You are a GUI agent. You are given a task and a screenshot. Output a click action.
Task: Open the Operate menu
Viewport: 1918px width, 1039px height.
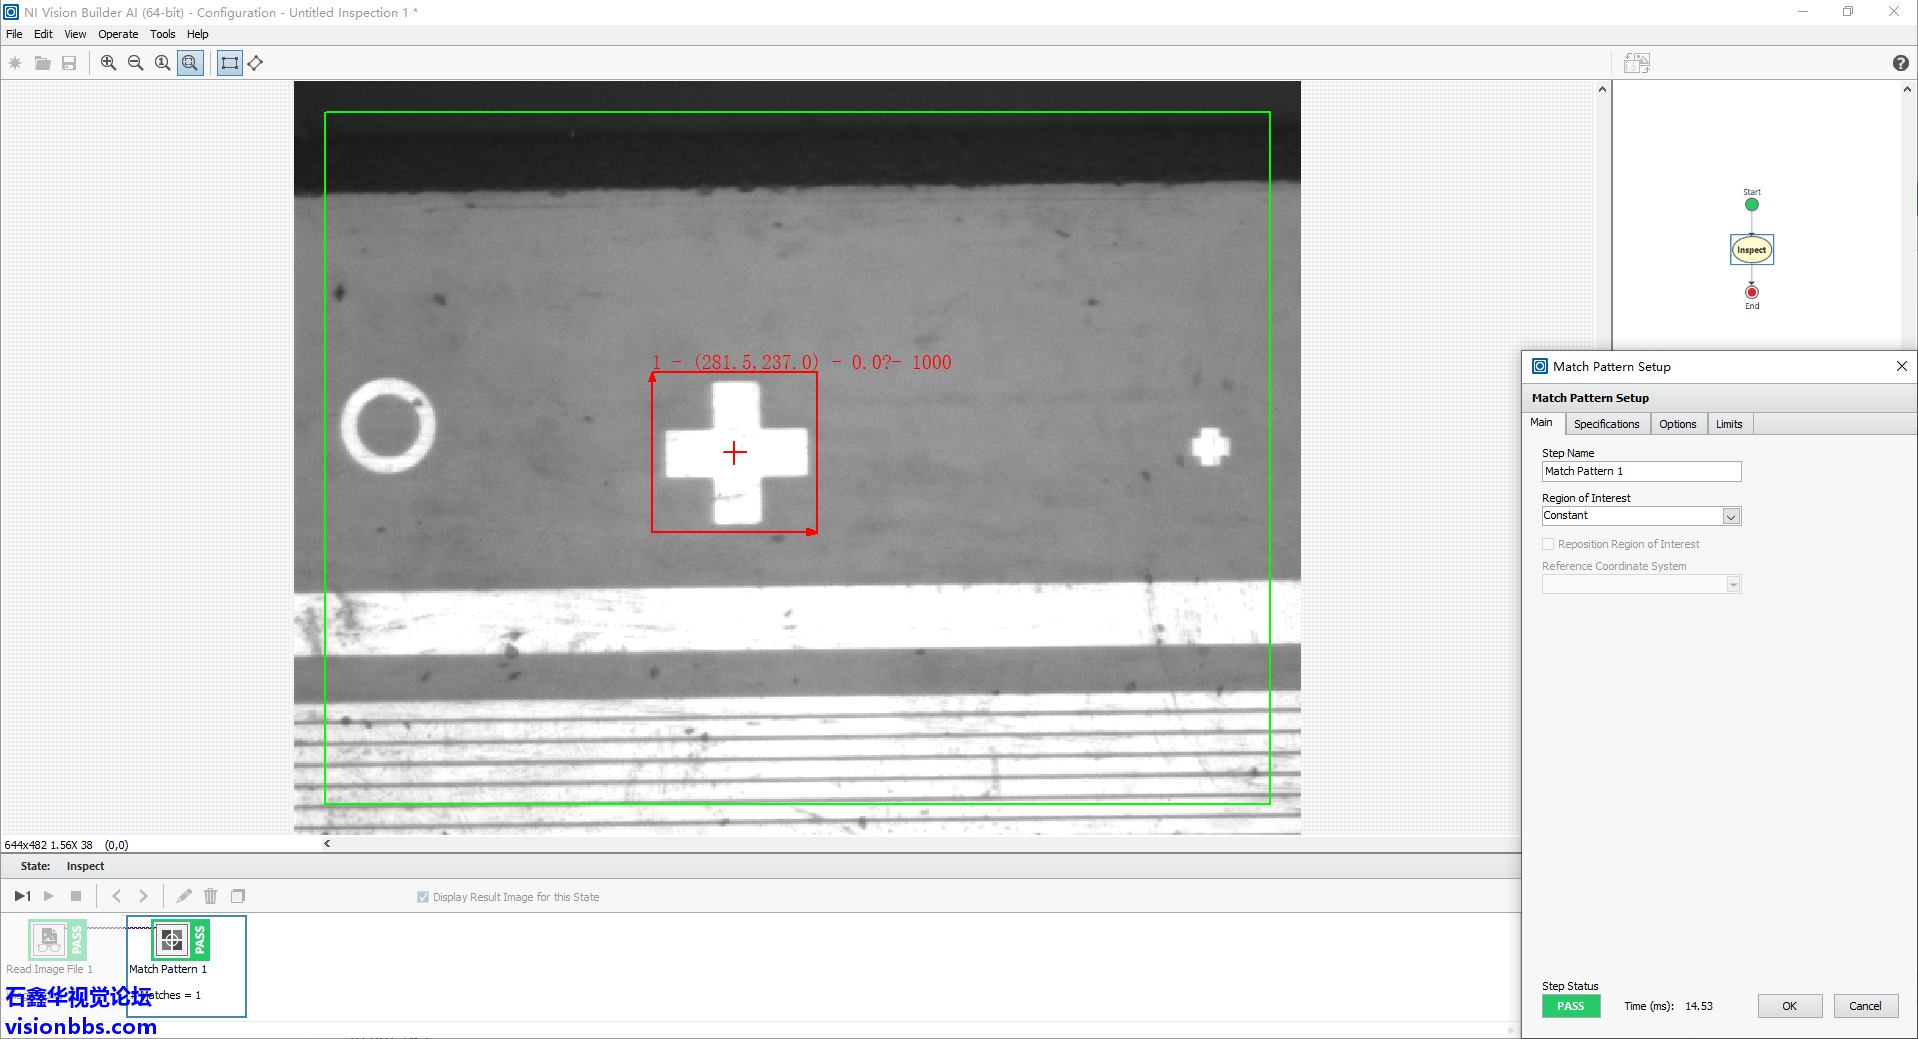coord(118,34)
